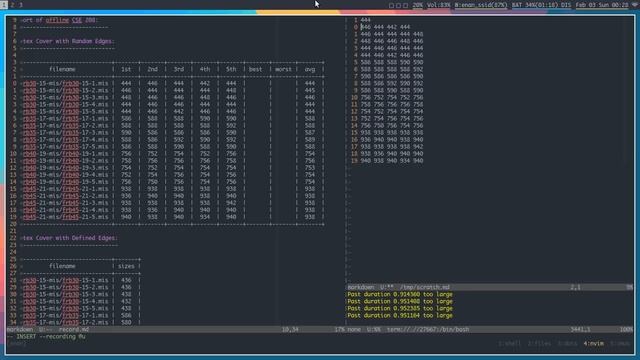Click frb40-19-1.mis in the Random Edges table

[65, 154]
